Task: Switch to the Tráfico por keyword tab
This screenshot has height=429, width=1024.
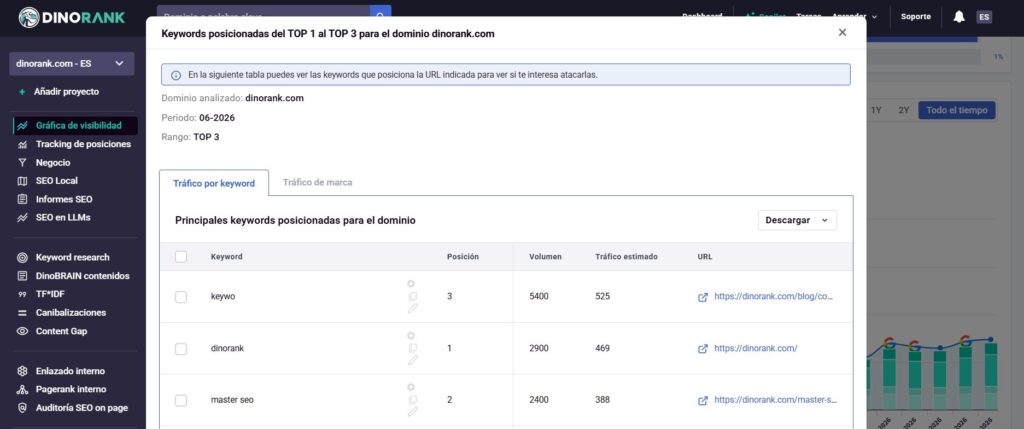Action: 214,183
